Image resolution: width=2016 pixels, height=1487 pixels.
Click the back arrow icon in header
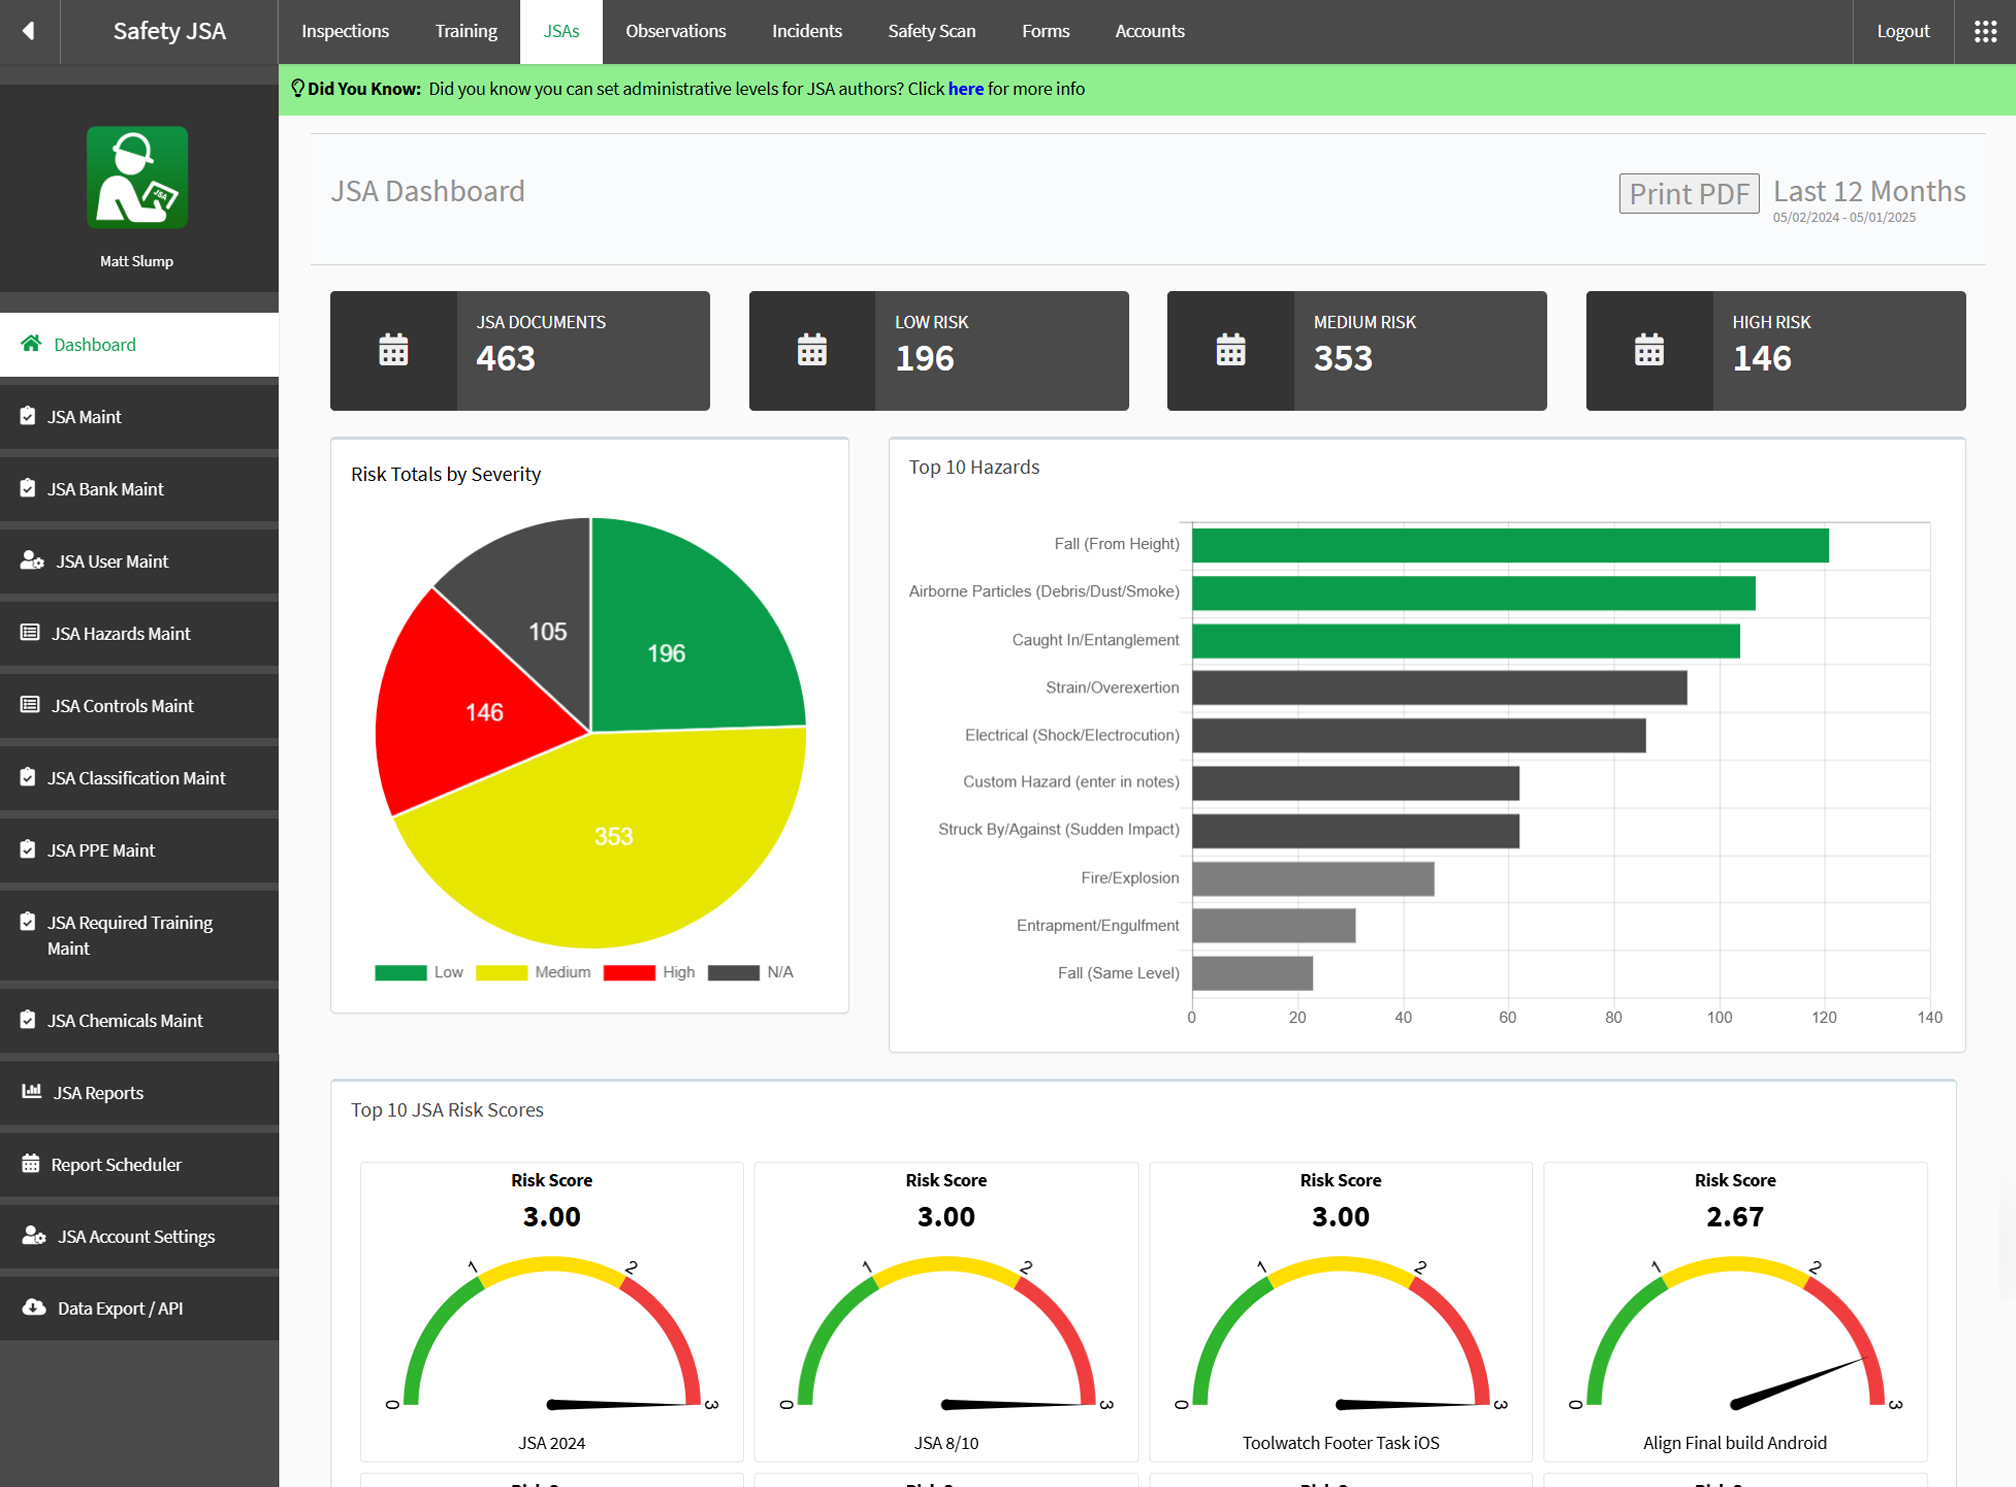29,31
